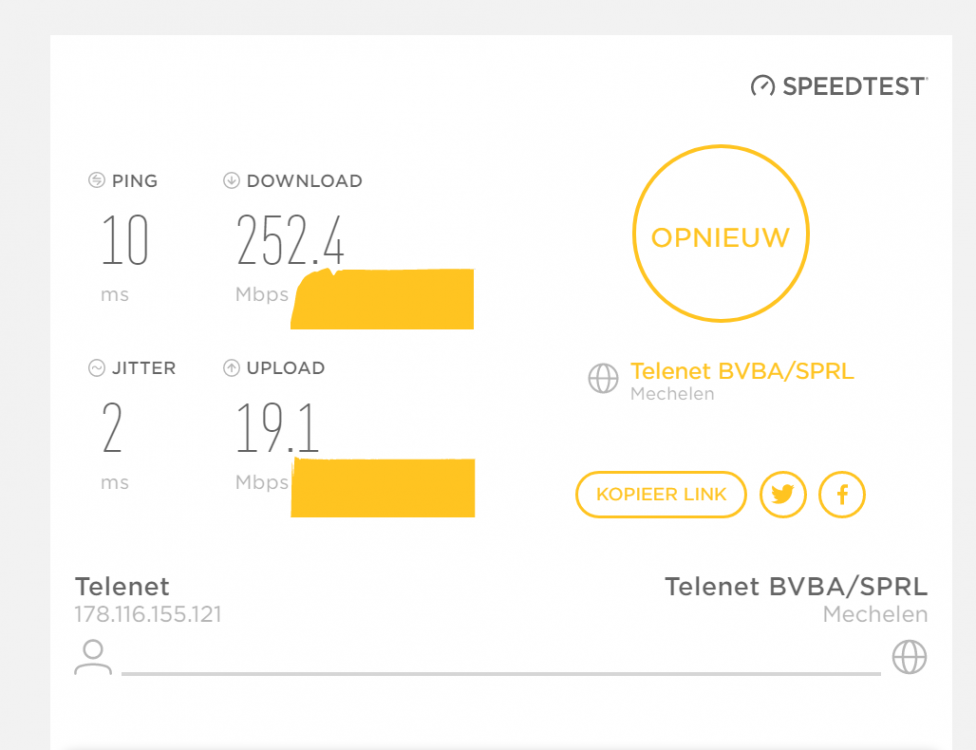Click the download arrow icon
The image size is (976, 750).
point(231,181)
